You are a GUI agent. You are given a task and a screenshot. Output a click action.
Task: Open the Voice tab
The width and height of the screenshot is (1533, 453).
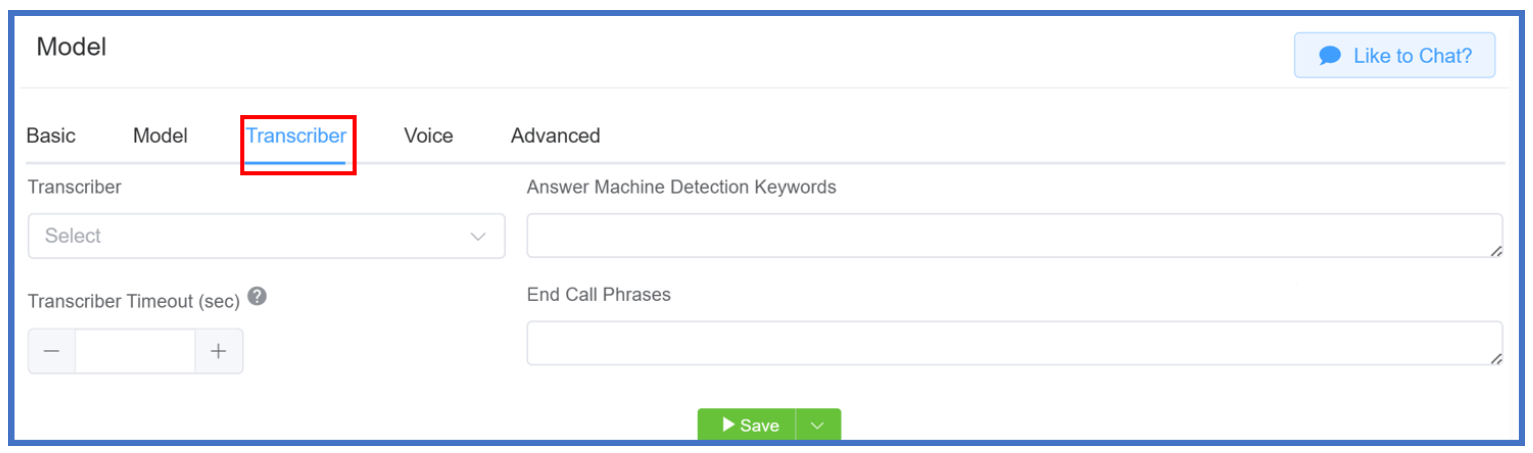[x=428, y=135]
